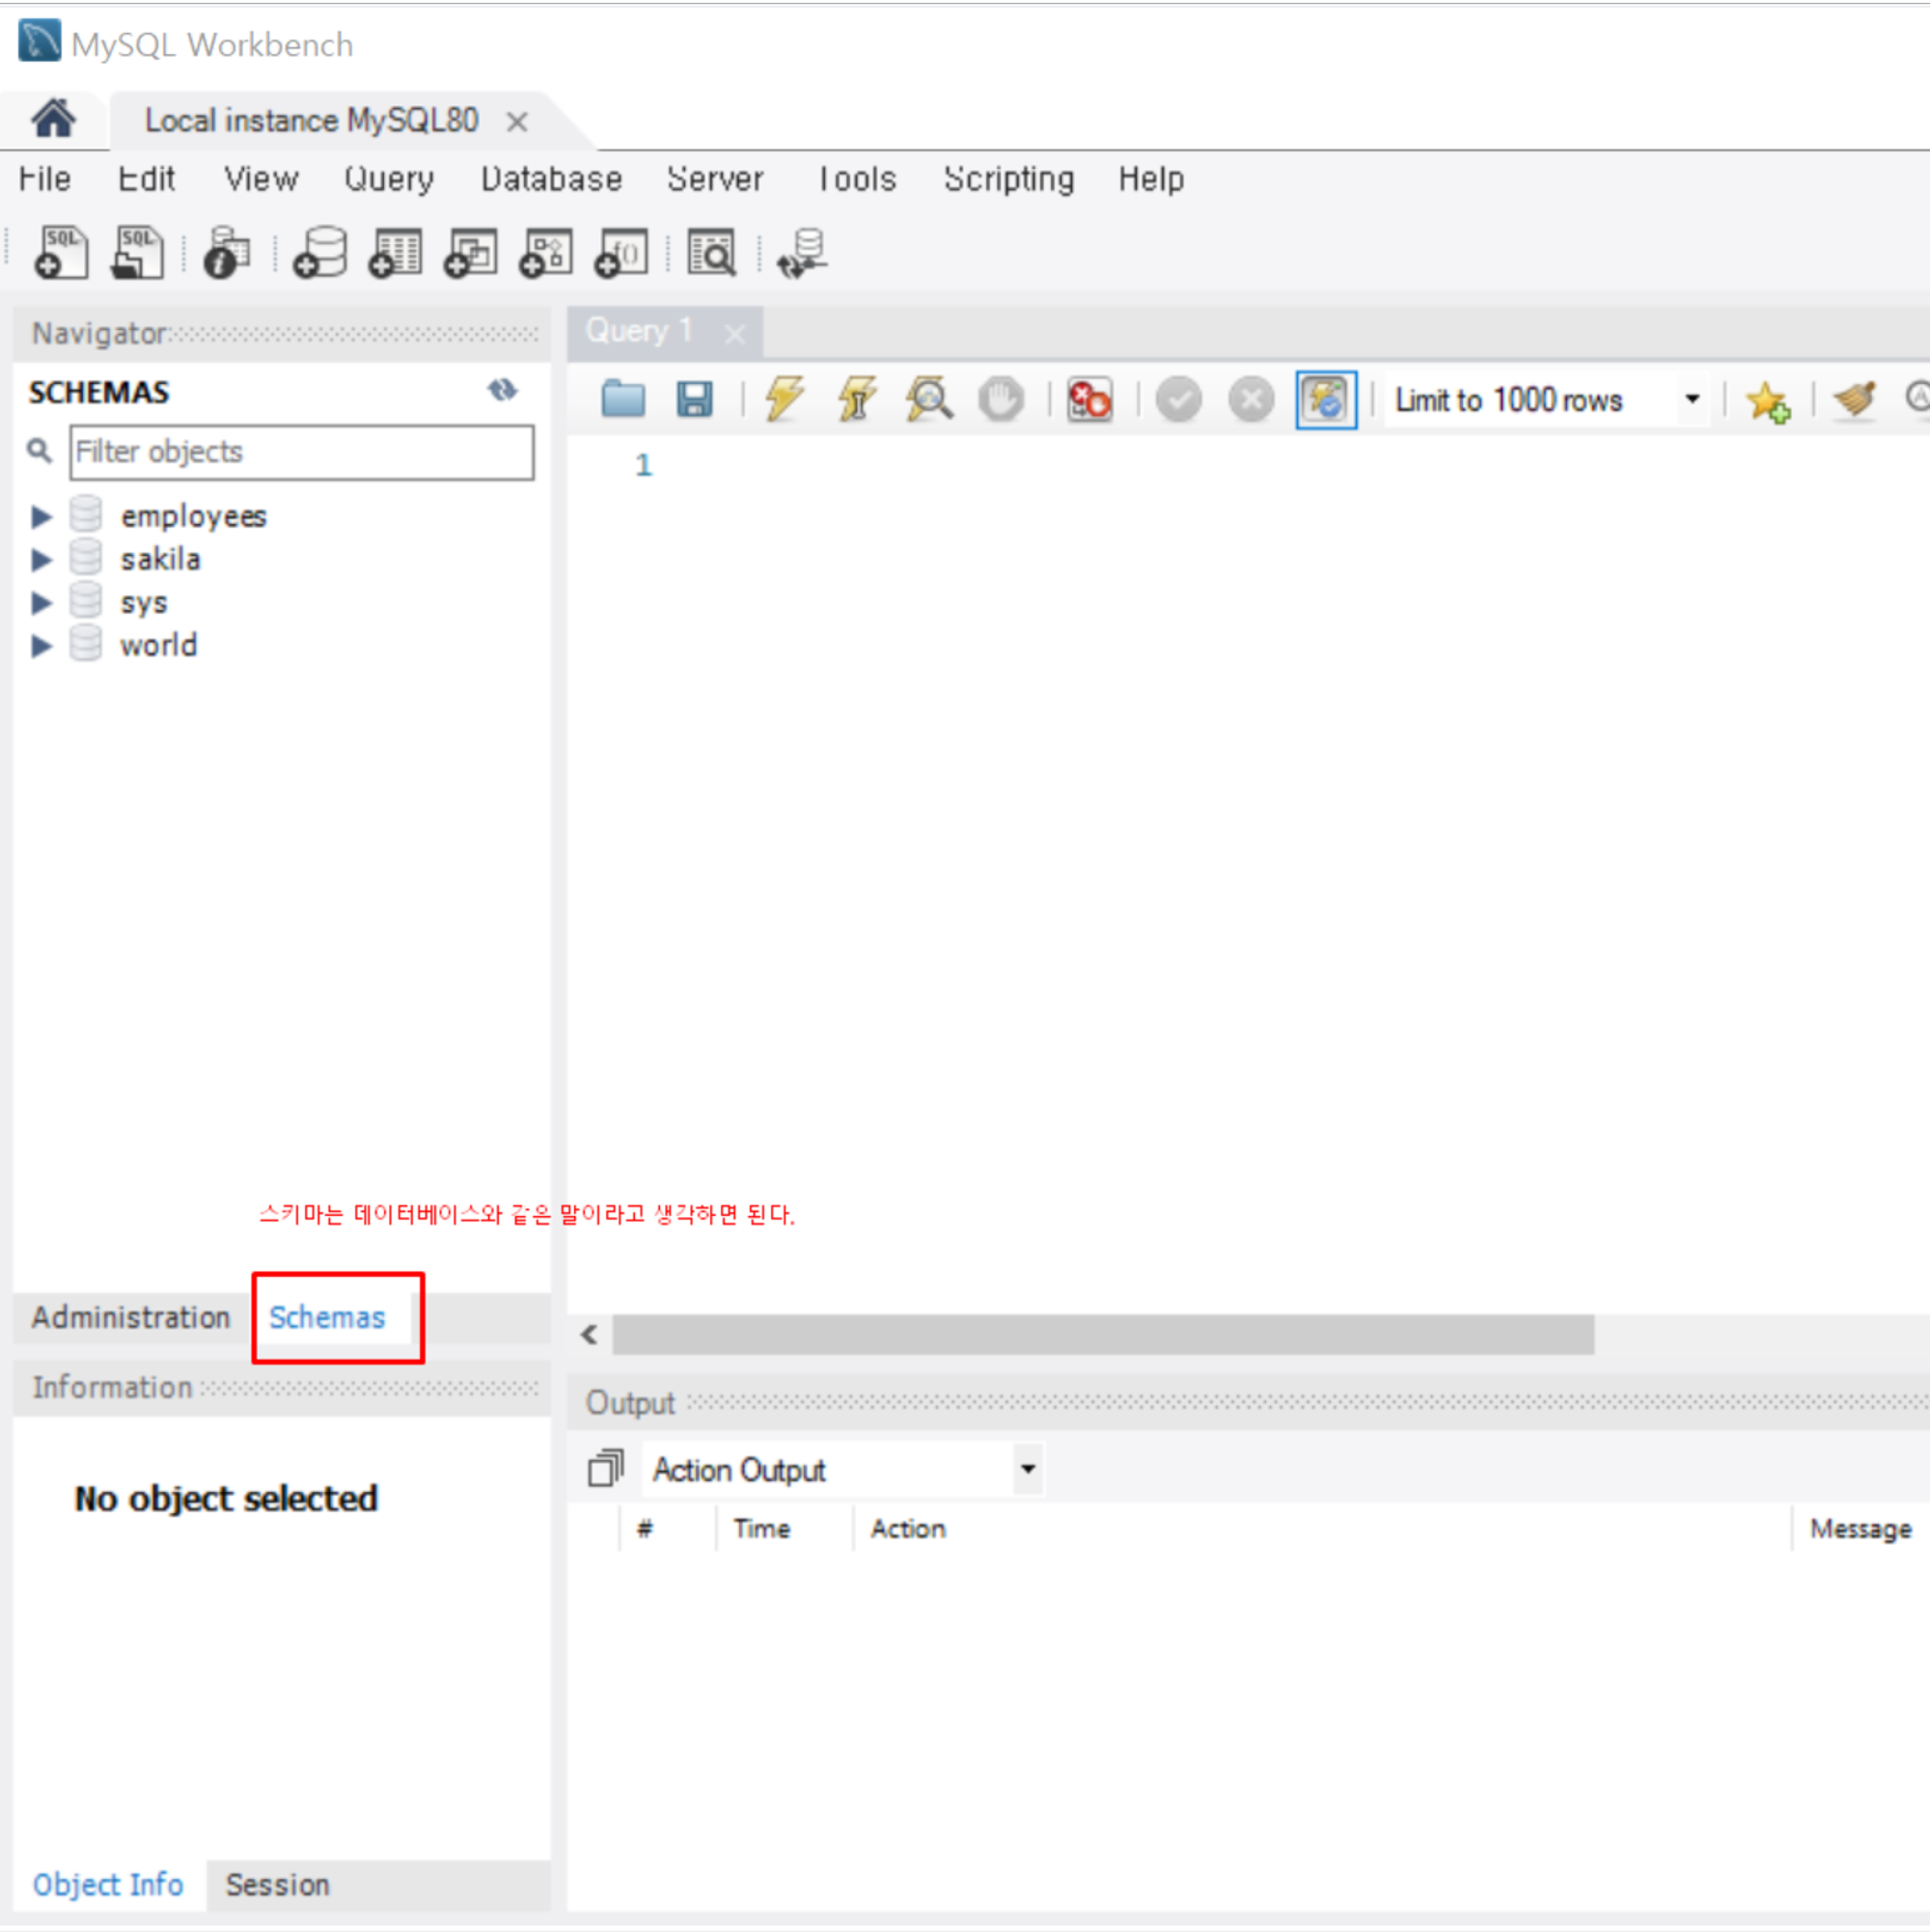1930x1932 pixels.
Task: Expand the sakila schema tree node
Action: pos(41,560)
